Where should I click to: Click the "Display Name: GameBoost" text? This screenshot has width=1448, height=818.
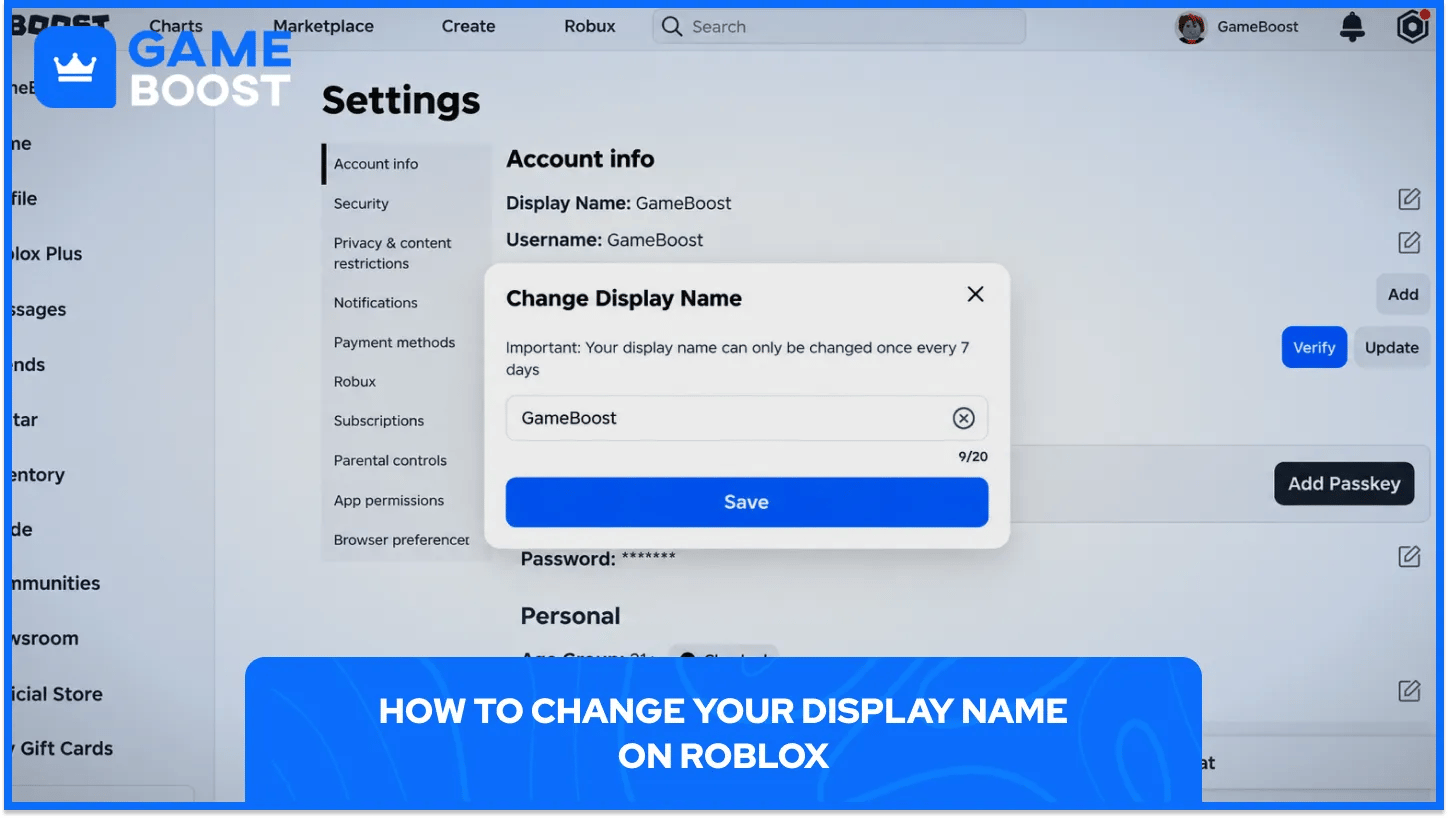(x=619, y=203)
